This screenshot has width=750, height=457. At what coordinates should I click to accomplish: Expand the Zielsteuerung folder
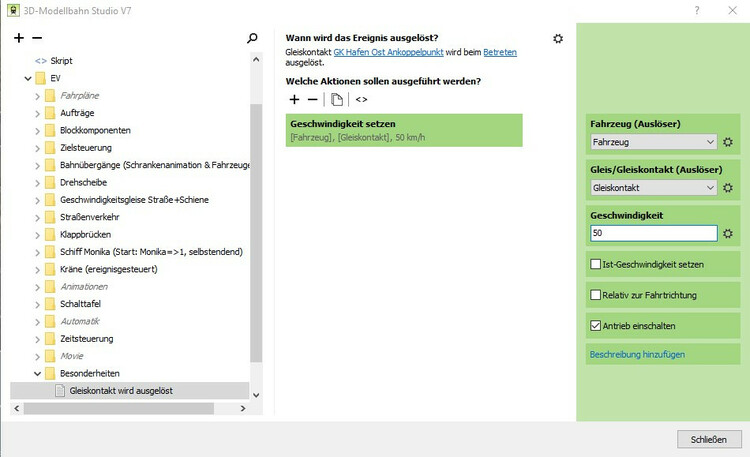(x=37, y=148)
